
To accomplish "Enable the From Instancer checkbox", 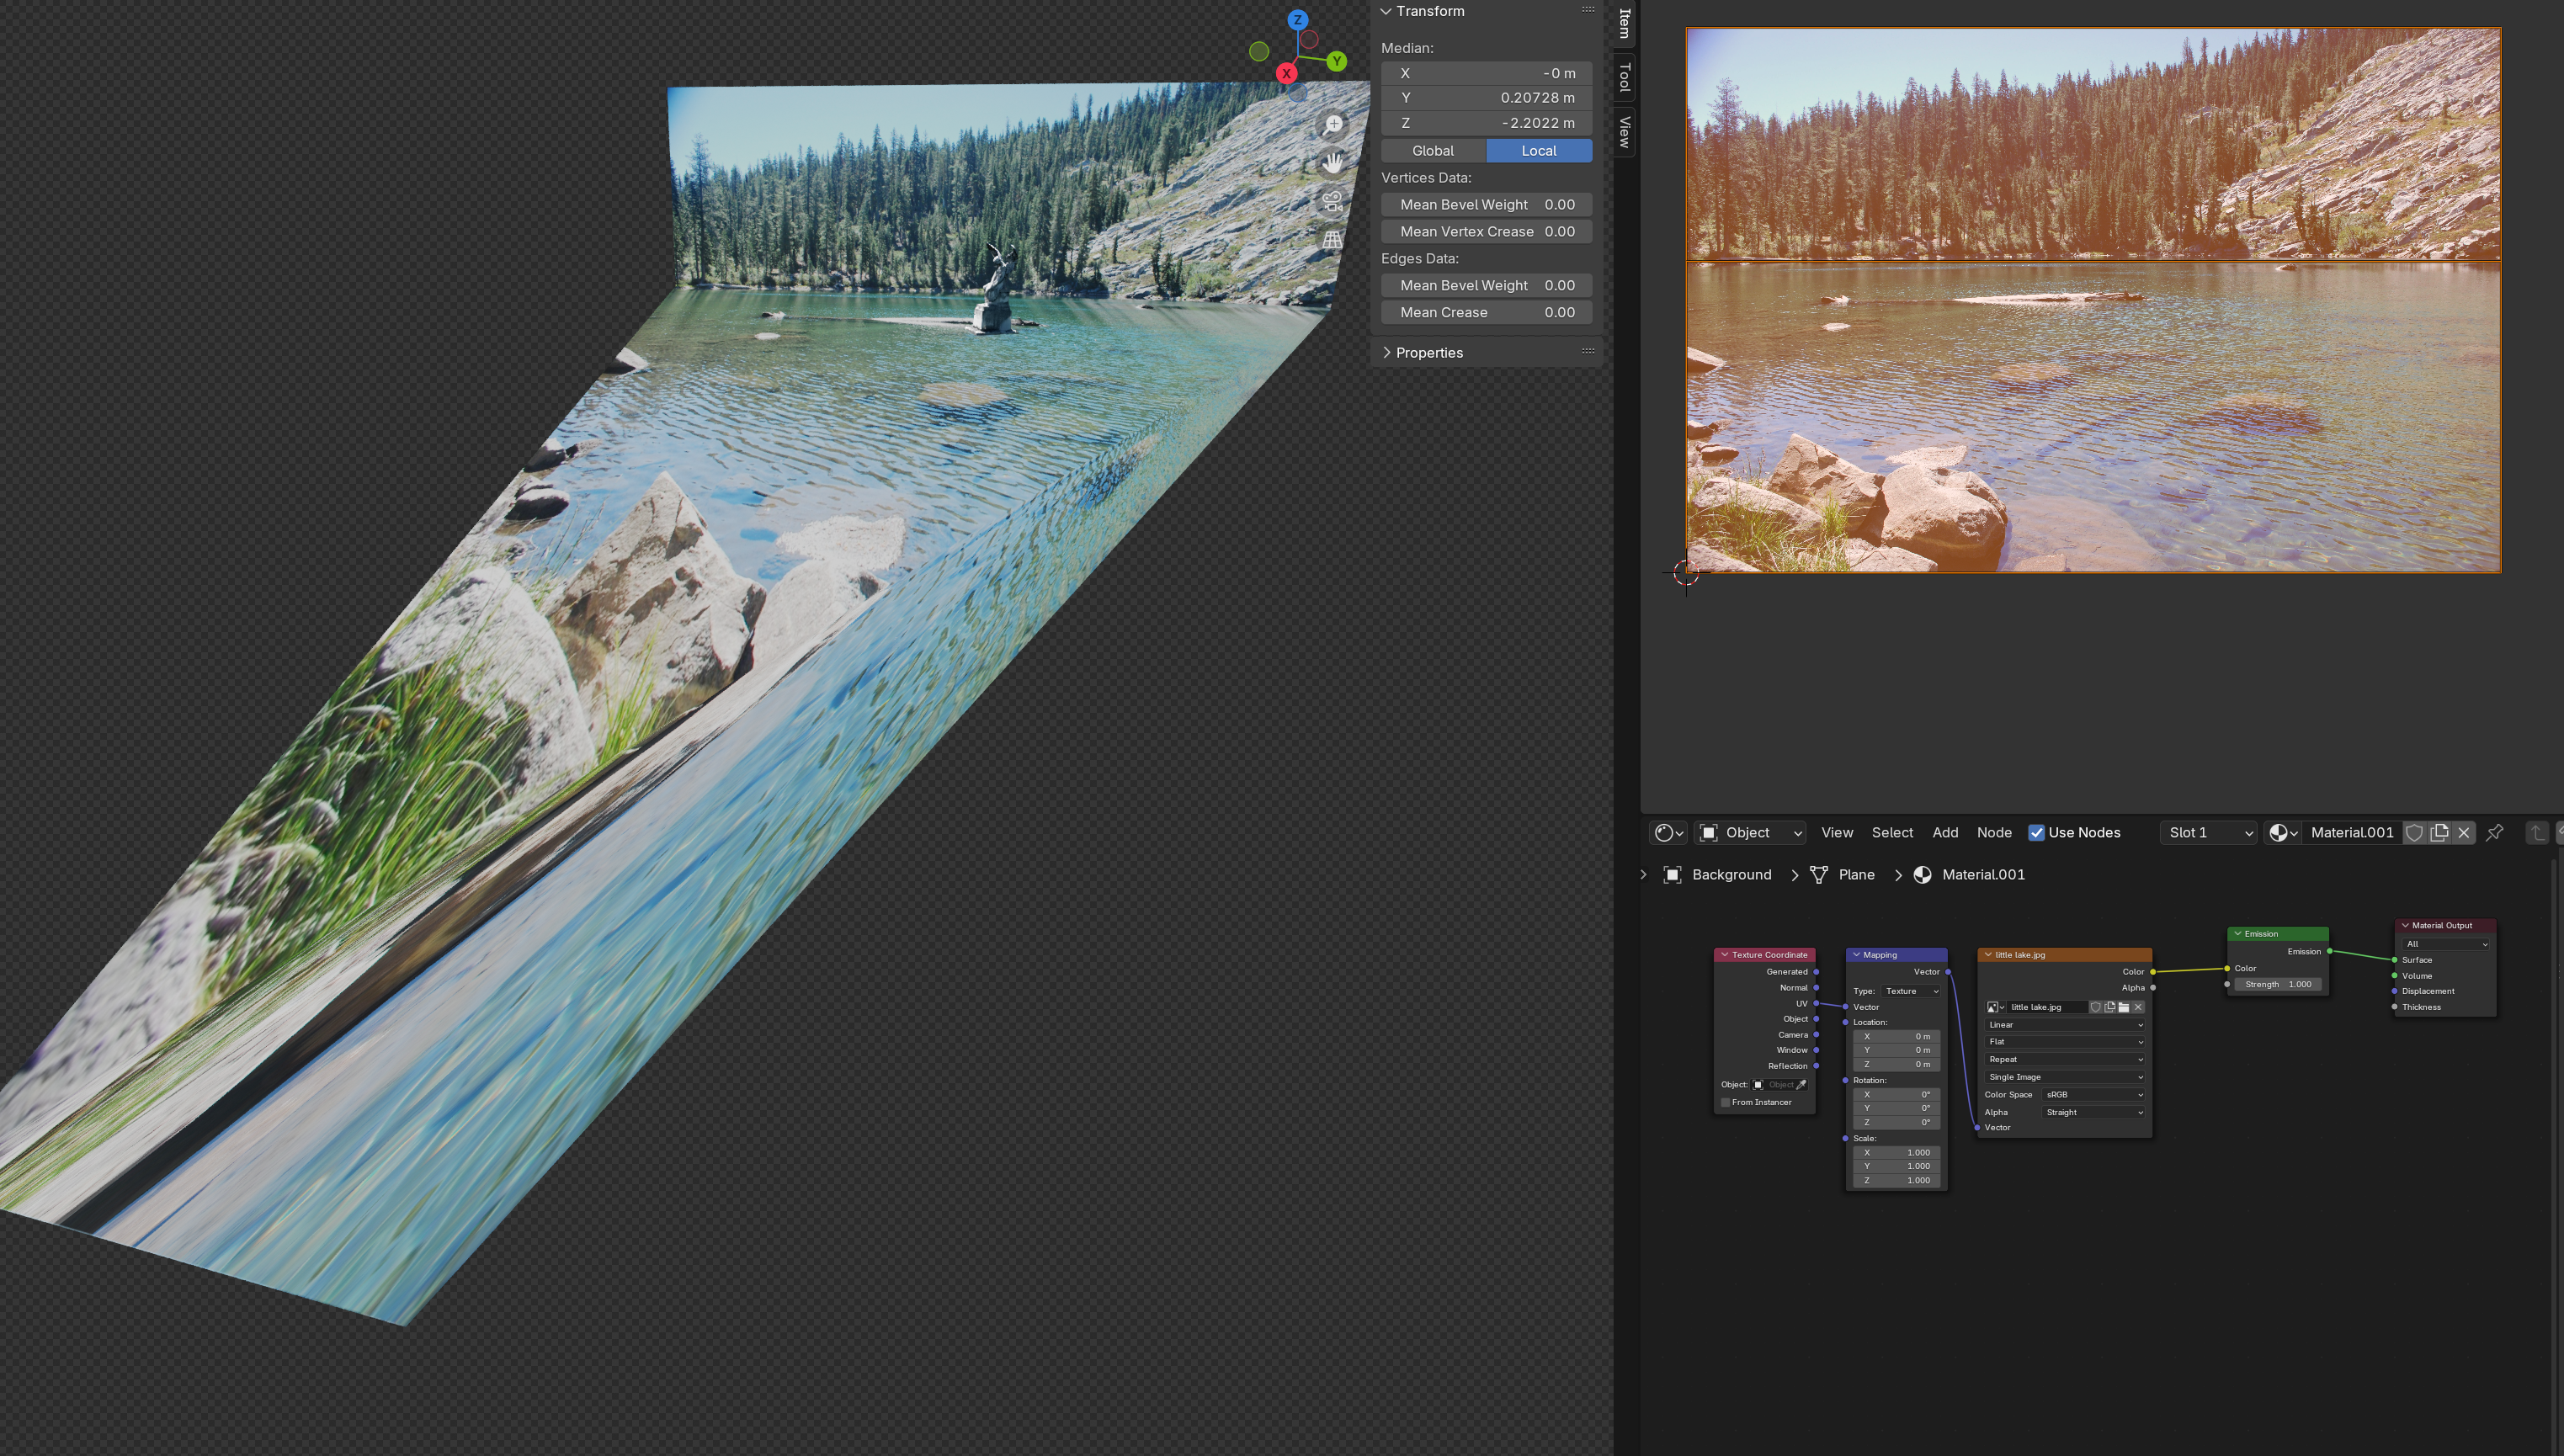I will (1726, 1103).
